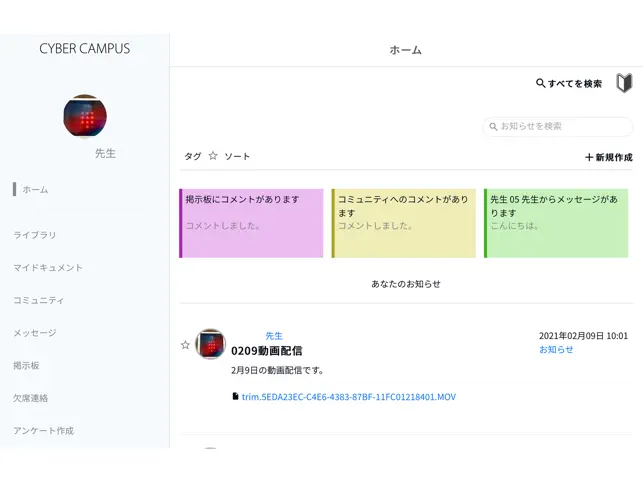Click the CYBER CAMPUS logo text
643x482 pixels.
pyautogui.click(x=85, y=49)
